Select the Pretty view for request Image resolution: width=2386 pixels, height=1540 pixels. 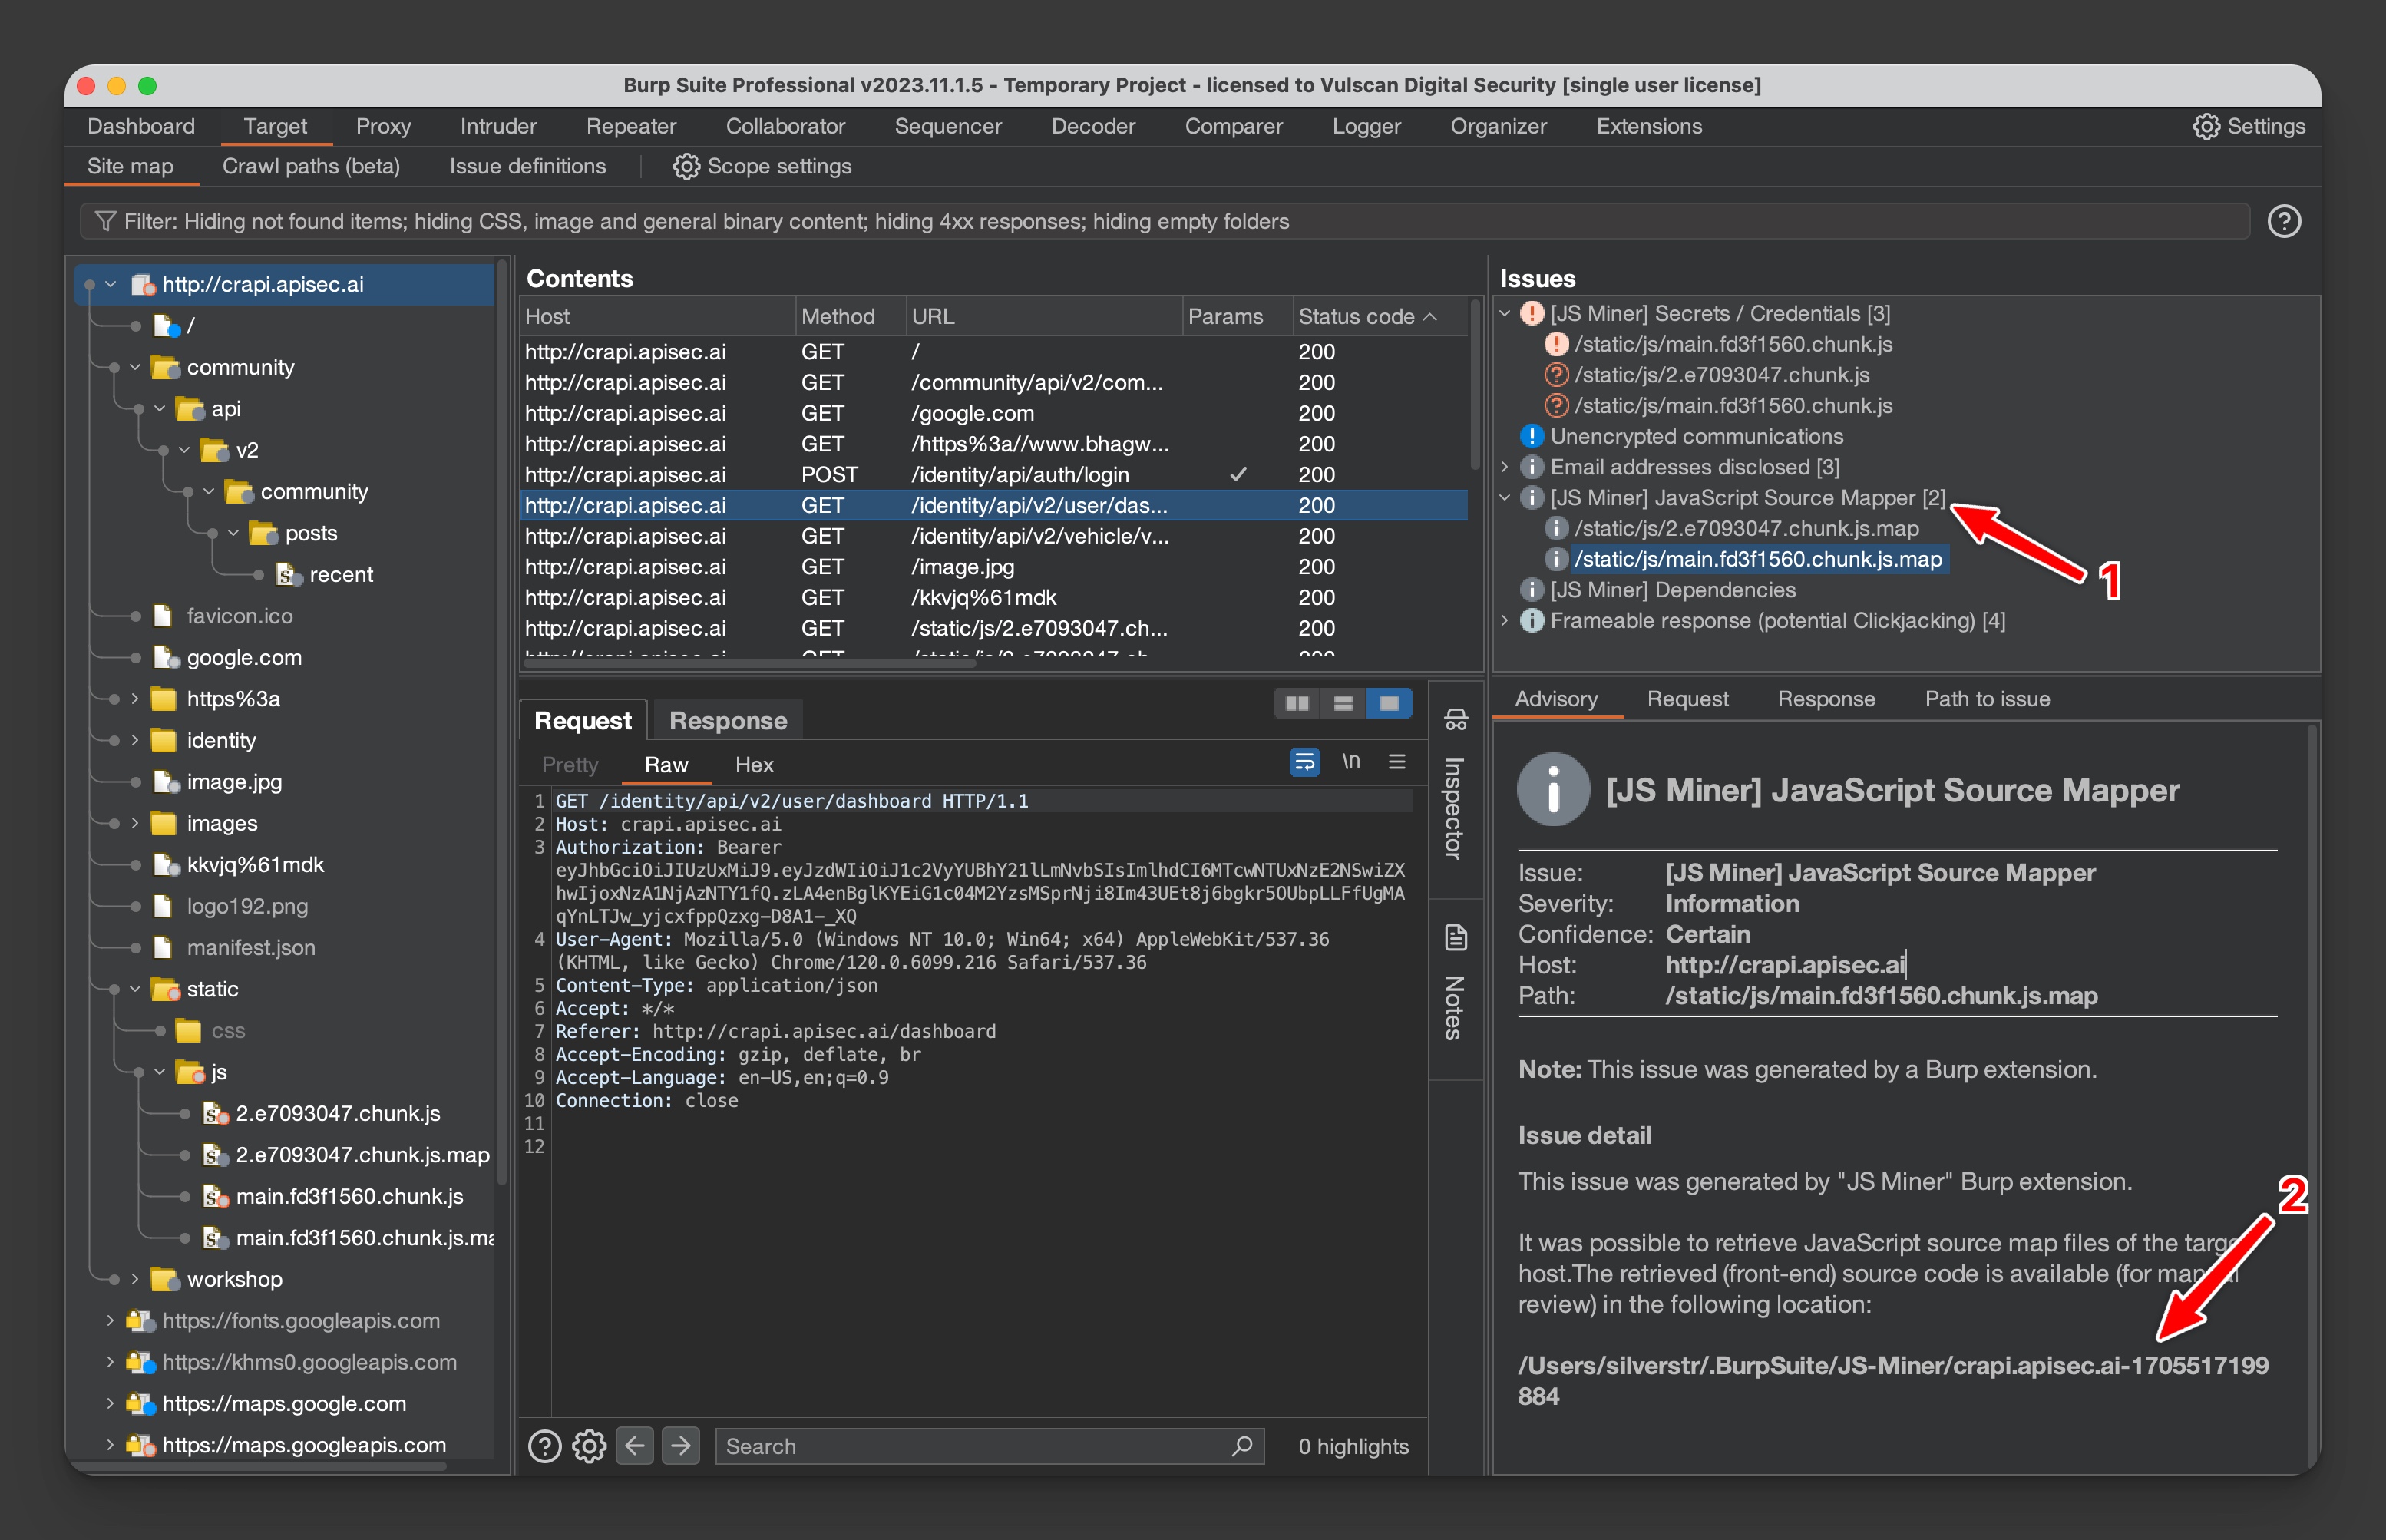pyautogui.click(x=569, y=763)
